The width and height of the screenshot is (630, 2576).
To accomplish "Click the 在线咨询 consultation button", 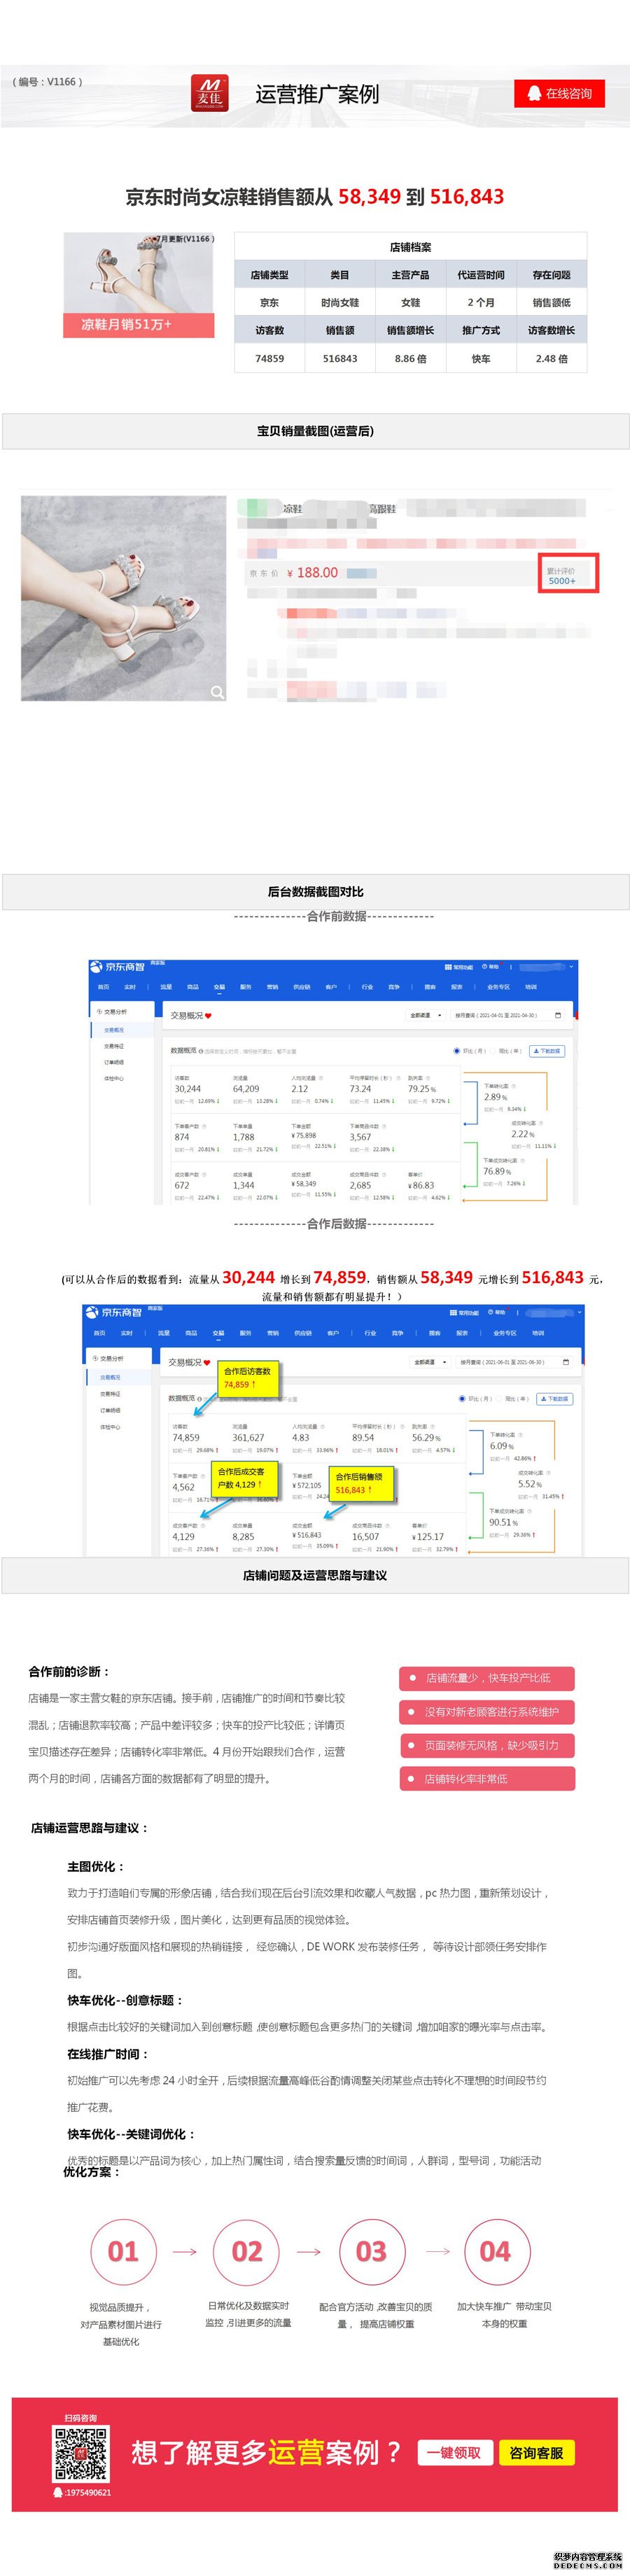I will (x=559, y=93).
